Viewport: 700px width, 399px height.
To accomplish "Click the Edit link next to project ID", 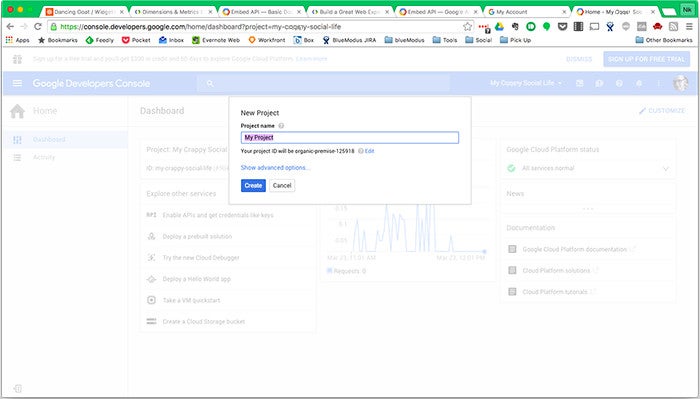I will (x=369, y=151).
